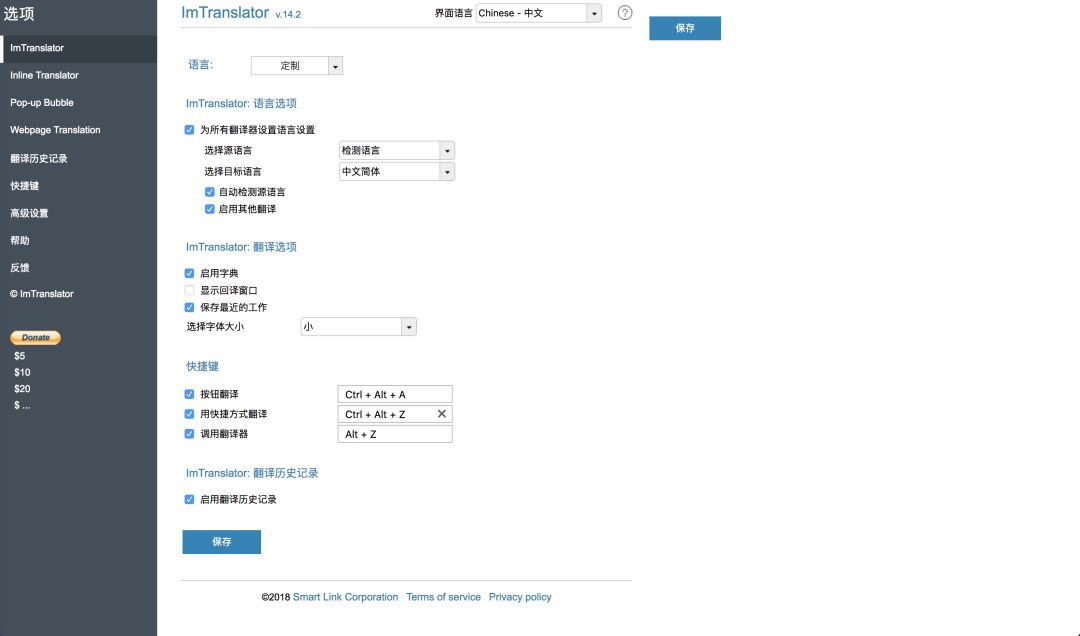Open the help question mark icon

625,12
